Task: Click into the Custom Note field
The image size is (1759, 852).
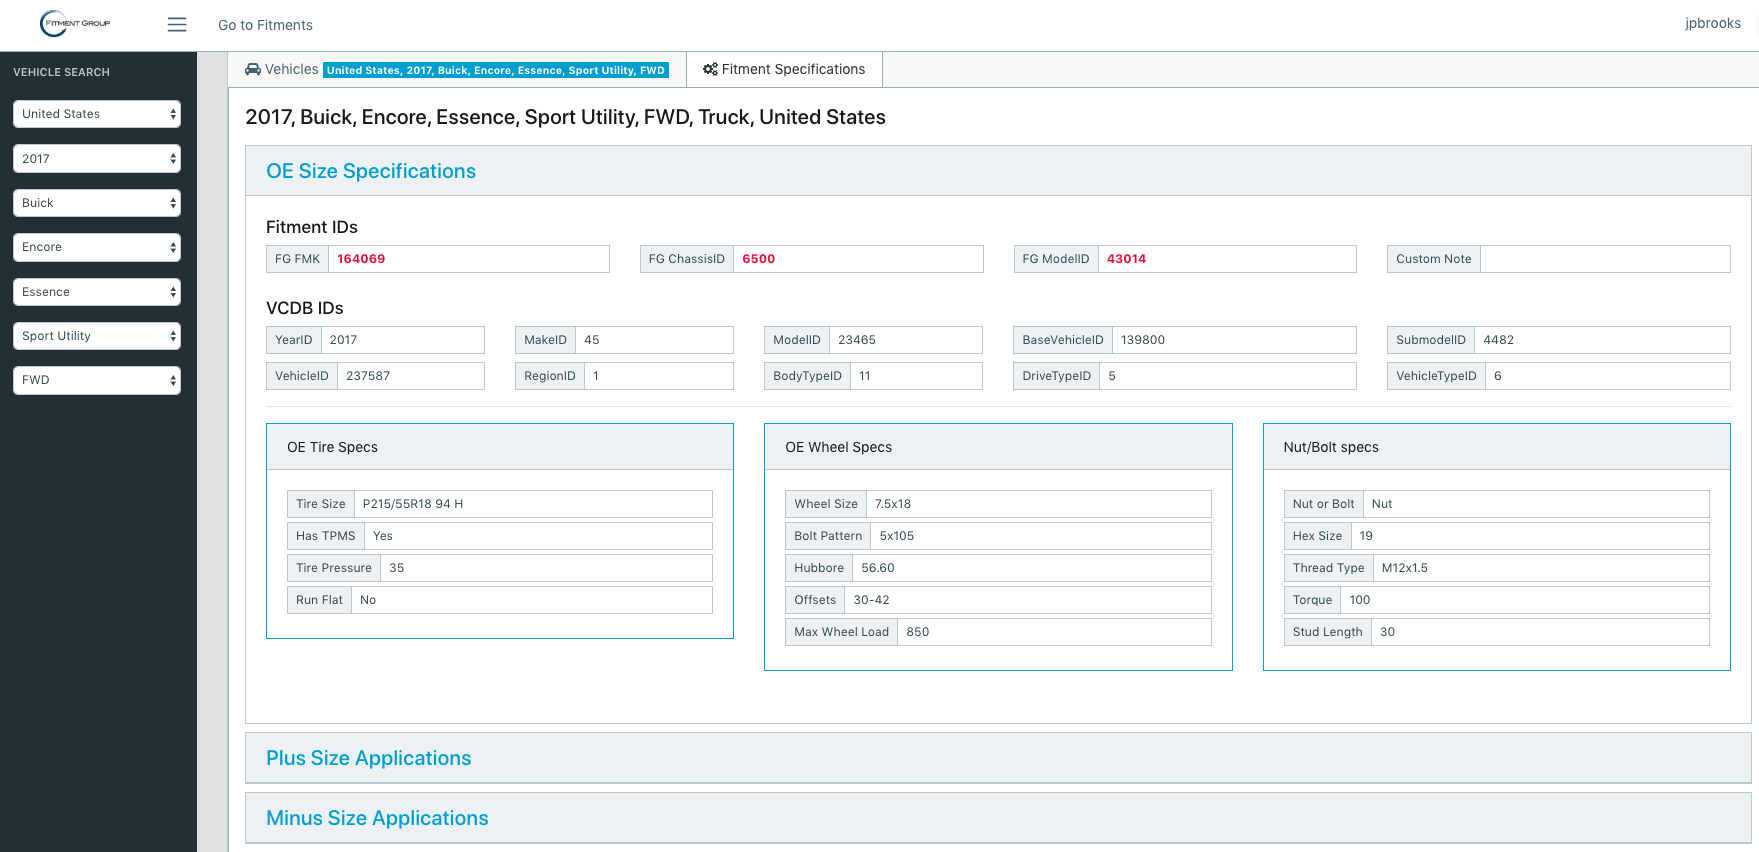Action: (1605, 259)
